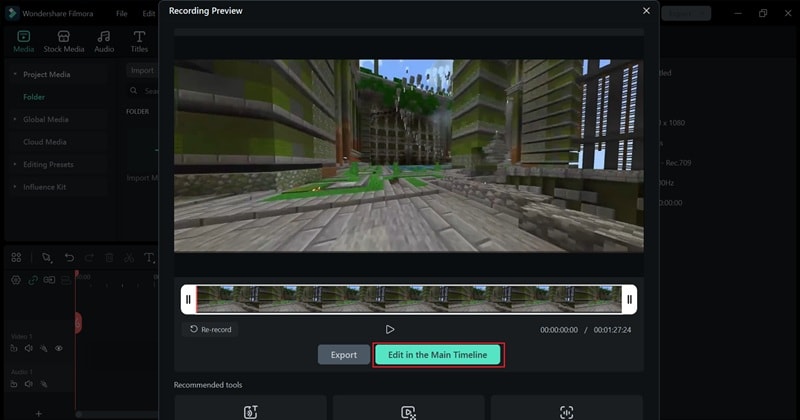Click the Text tool icon in timeline toolbar

149,258
